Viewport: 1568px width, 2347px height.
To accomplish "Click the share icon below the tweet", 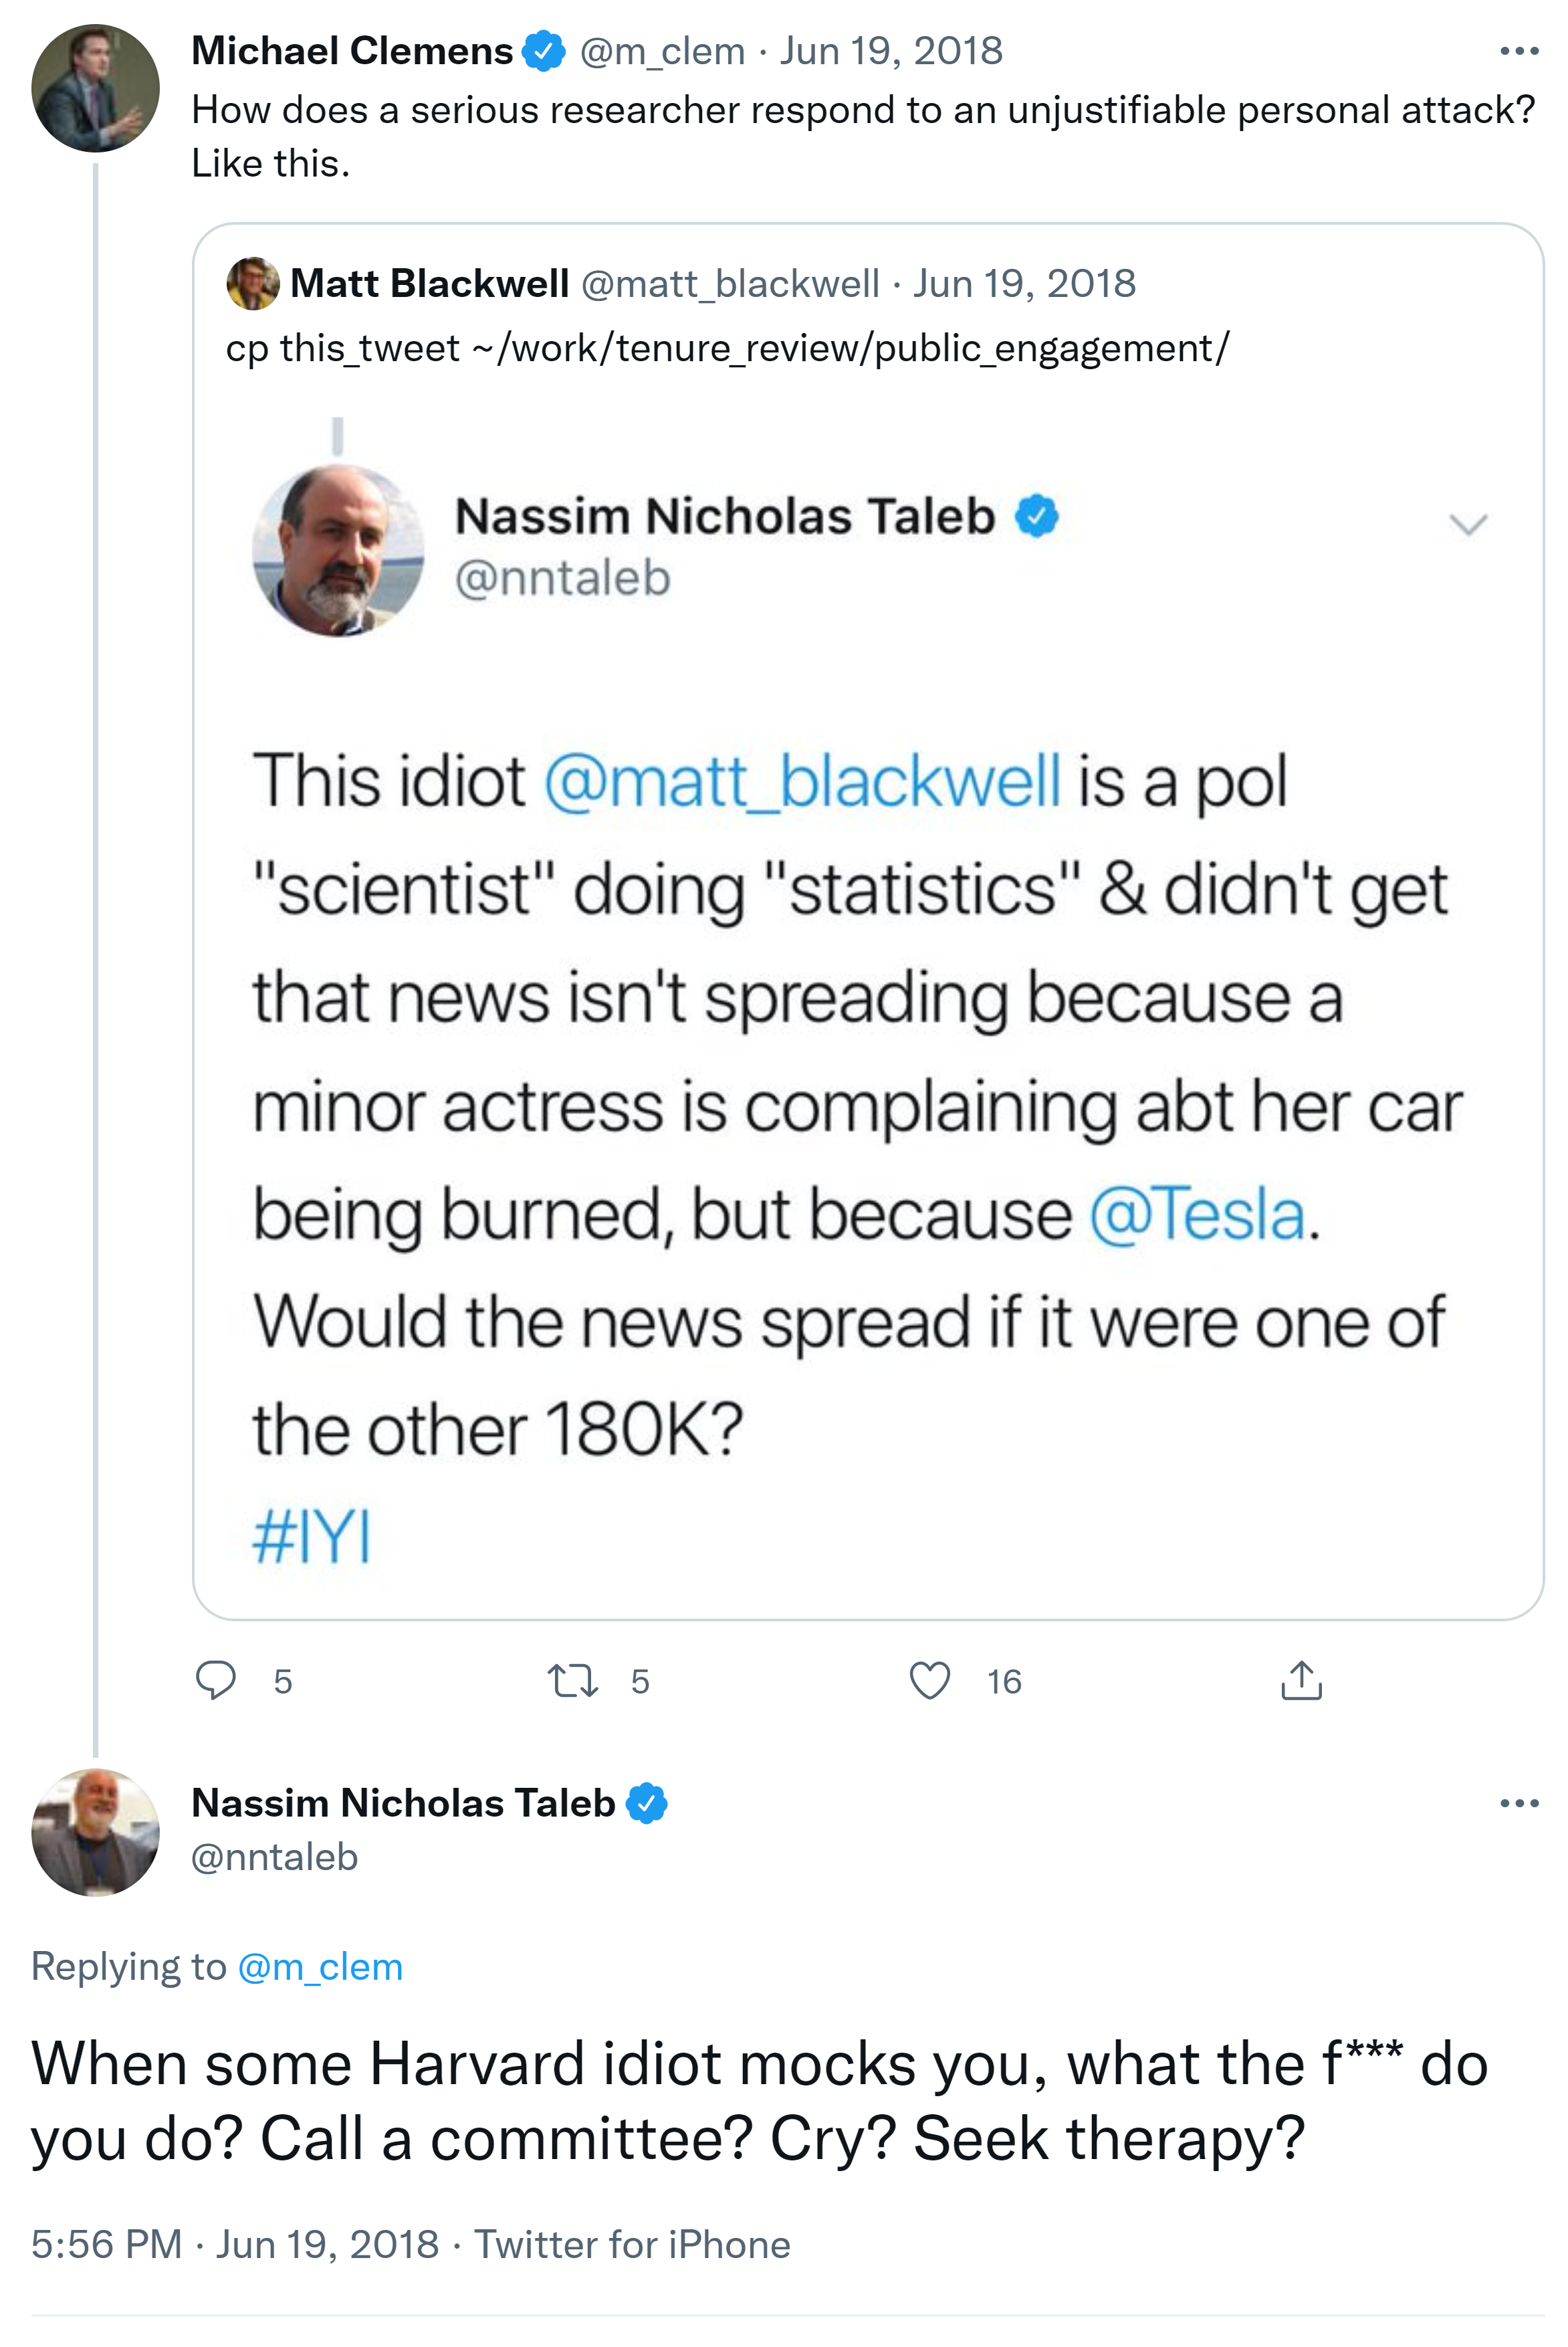I will (1301, 1680).
